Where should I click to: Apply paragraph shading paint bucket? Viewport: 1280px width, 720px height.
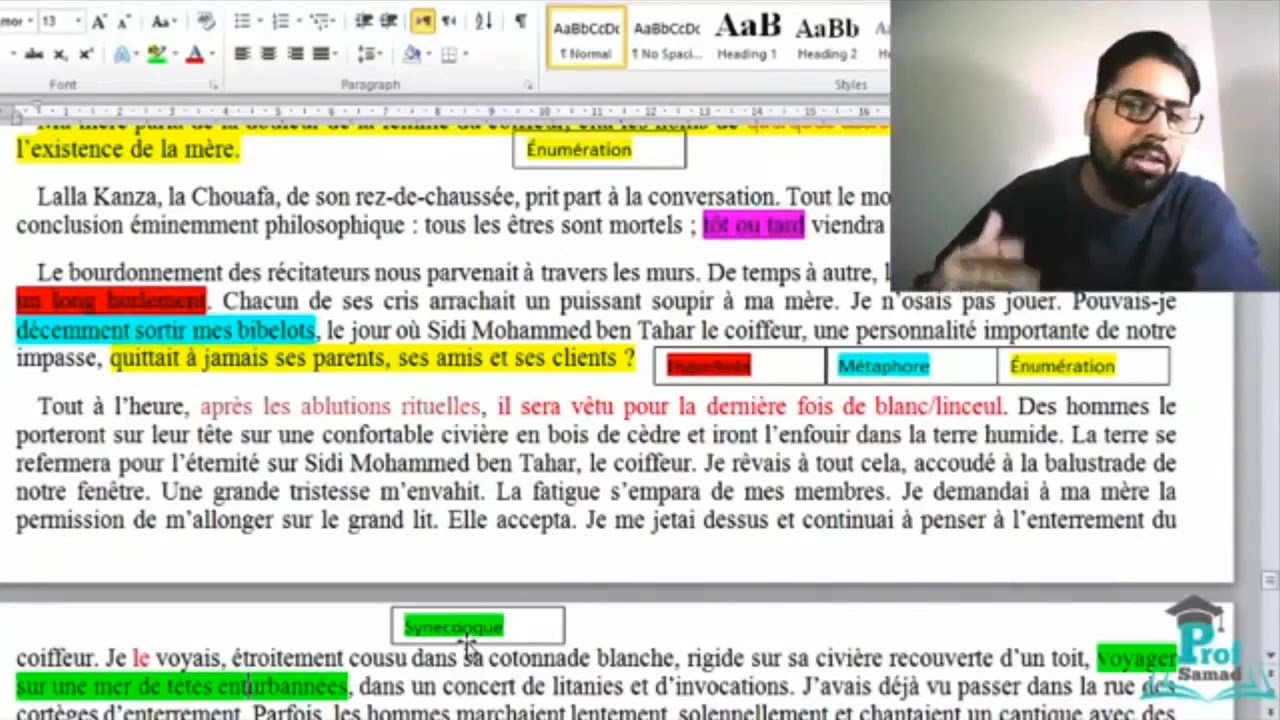coord(411,54)
